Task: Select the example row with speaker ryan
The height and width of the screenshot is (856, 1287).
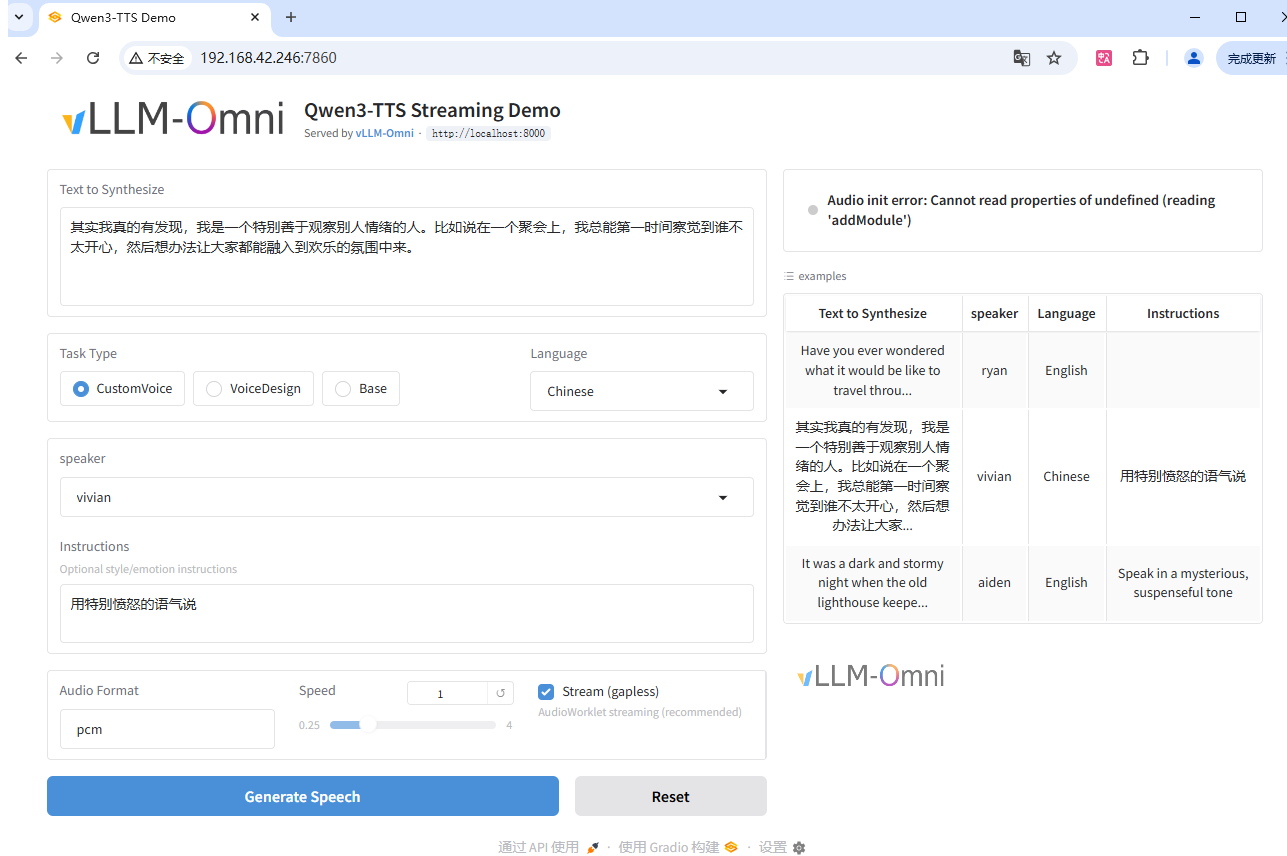Action: [x=1022, y=370]
